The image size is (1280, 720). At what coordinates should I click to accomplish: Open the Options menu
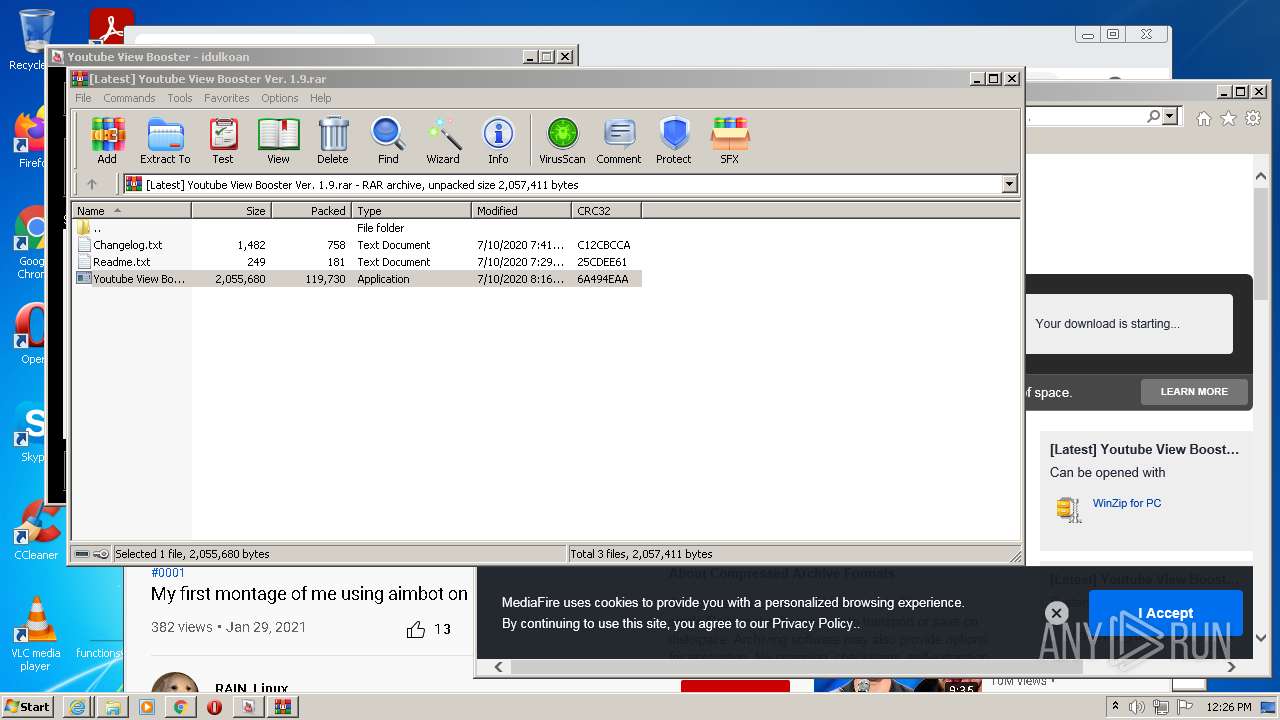click(x=280, y=98)
